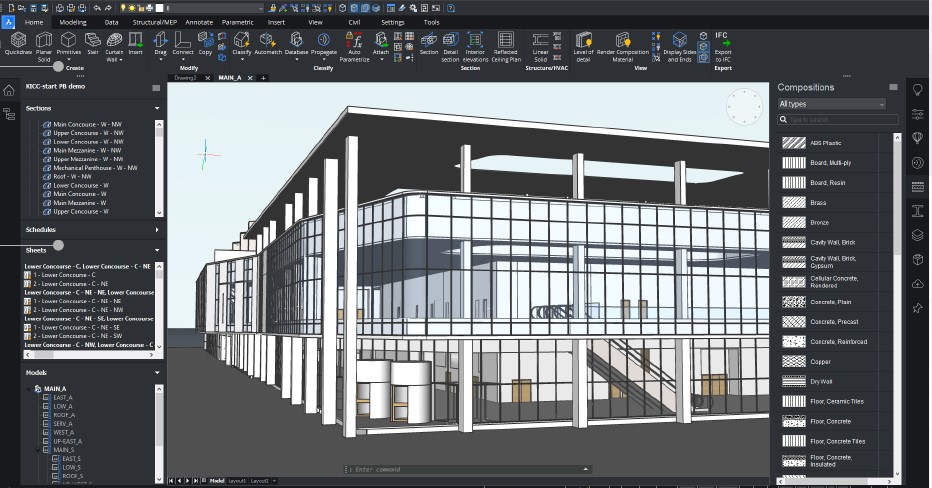Open the balloon icon in the right sidebar

tap(918, 138)
